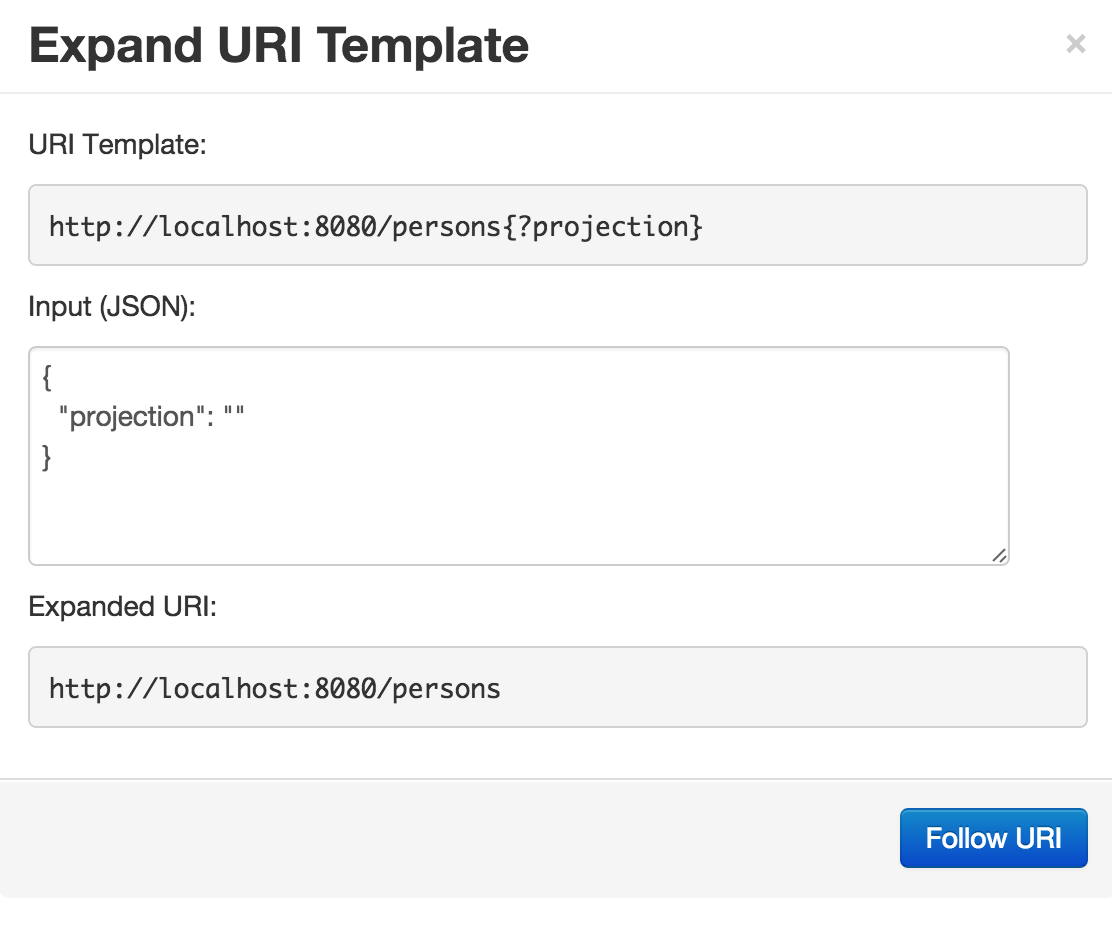Click "http" in the Expanded URI text
Screen dimensions: 1112x932
[73, 688]
